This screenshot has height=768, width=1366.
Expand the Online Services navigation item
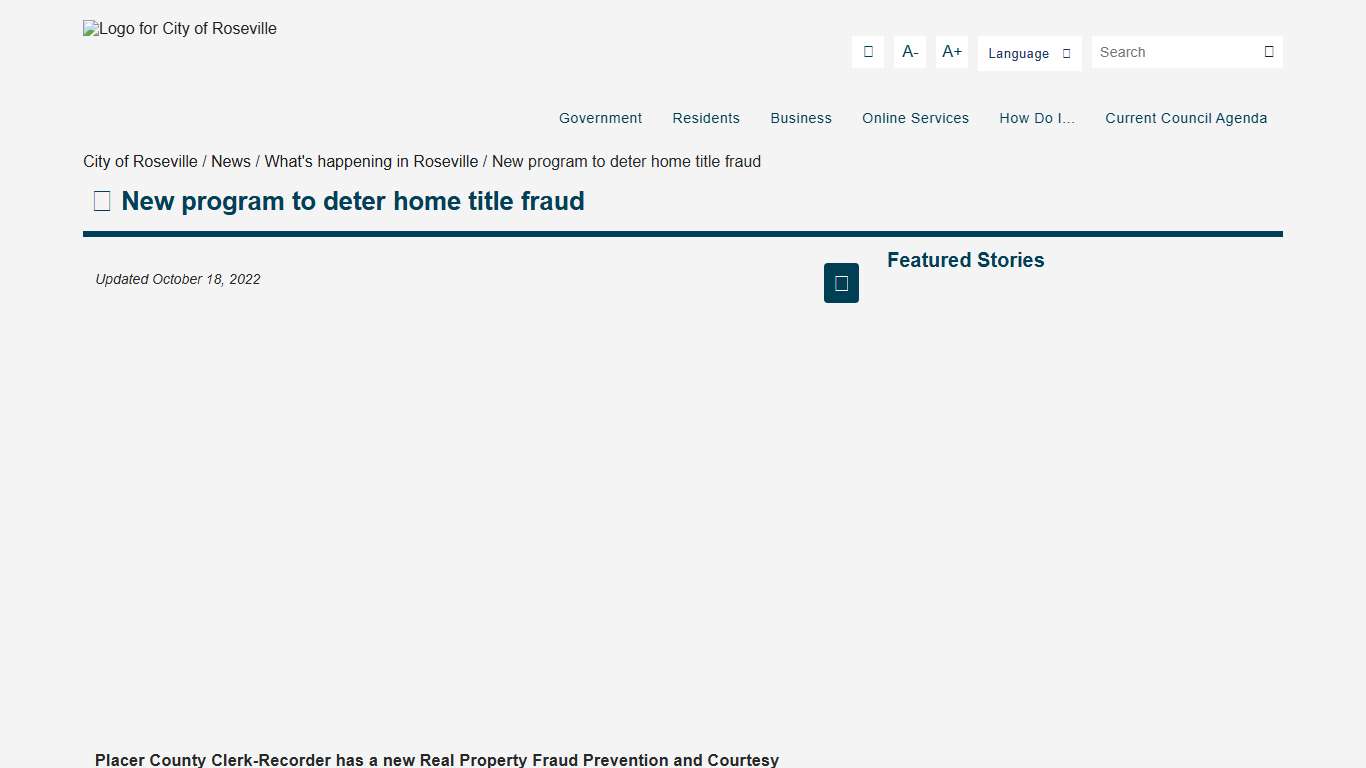pyautogui.click(x=915, y=118)
